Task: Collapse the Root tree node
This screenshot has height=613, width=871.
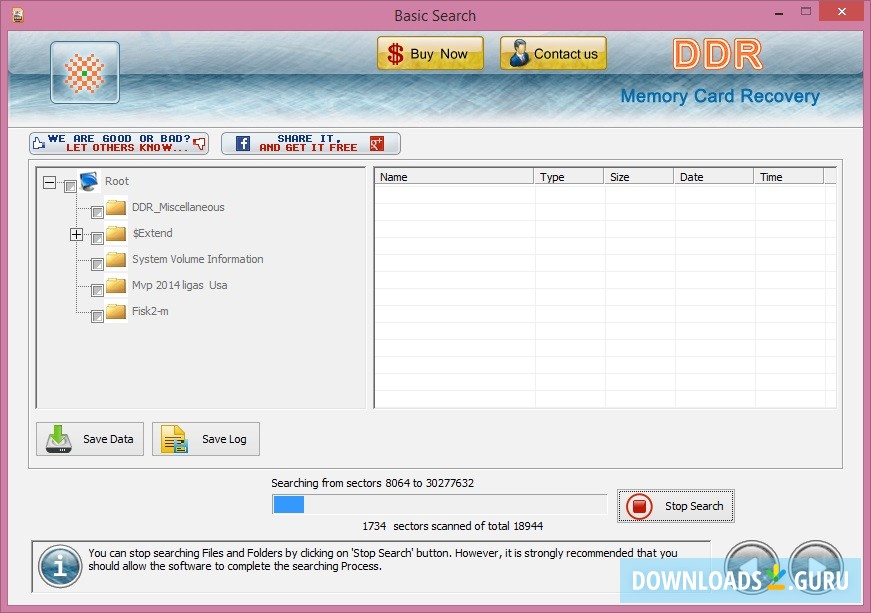Action: click(49, 182)
